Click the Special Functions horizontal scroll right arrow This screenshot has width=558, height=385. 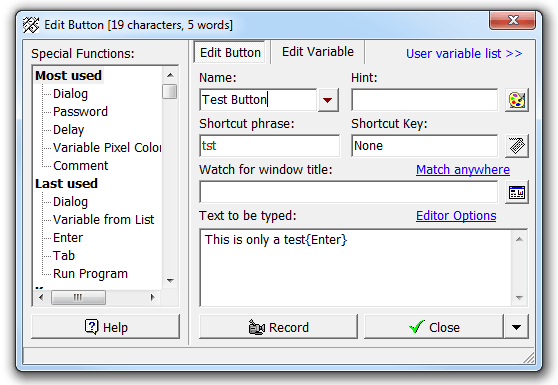pyautogui.click(x=153, y=297)
